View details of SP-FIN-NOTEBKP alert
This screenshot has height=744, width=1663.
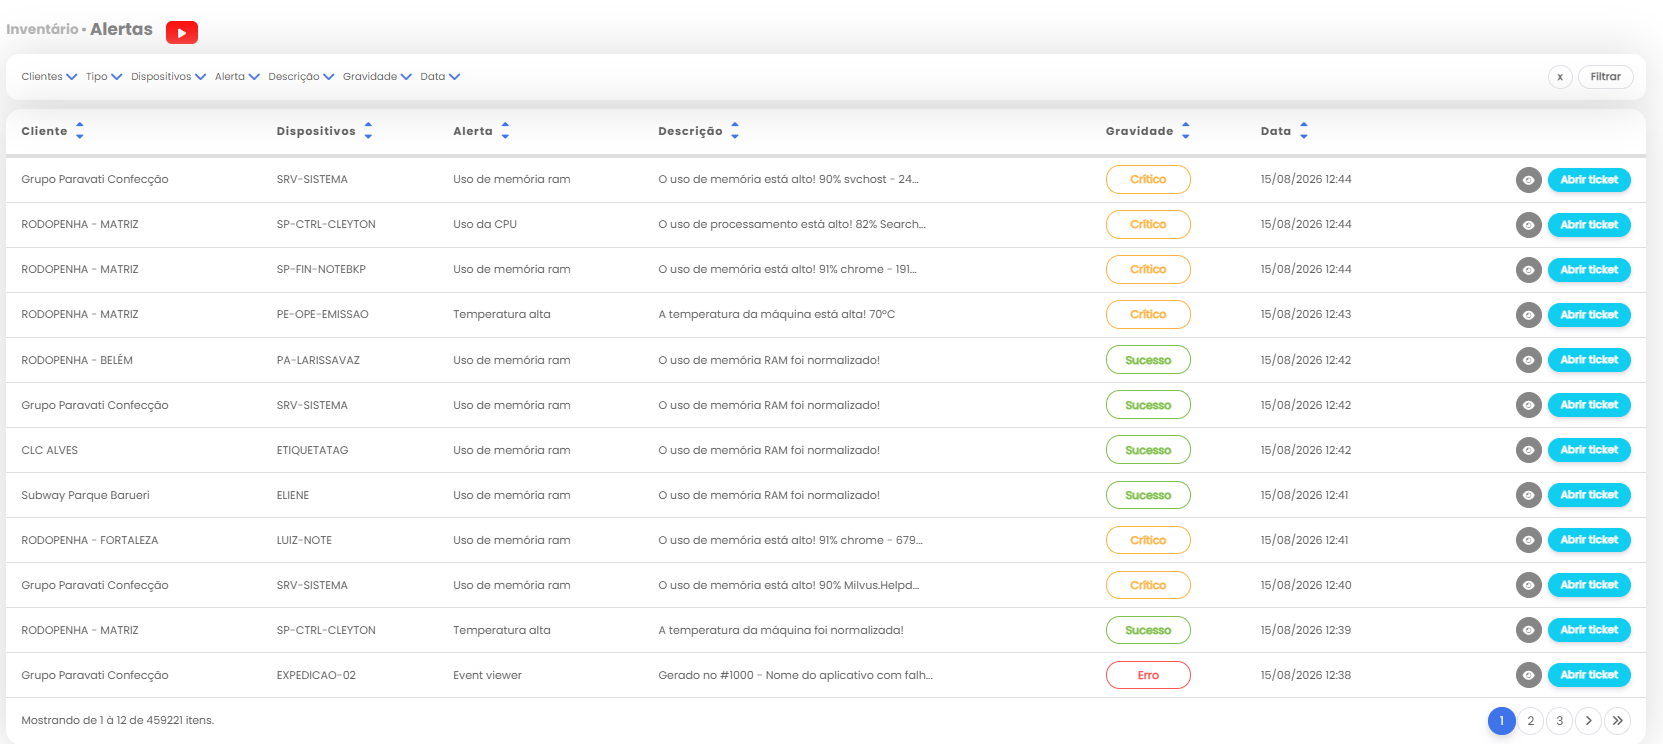point(1528,270)
